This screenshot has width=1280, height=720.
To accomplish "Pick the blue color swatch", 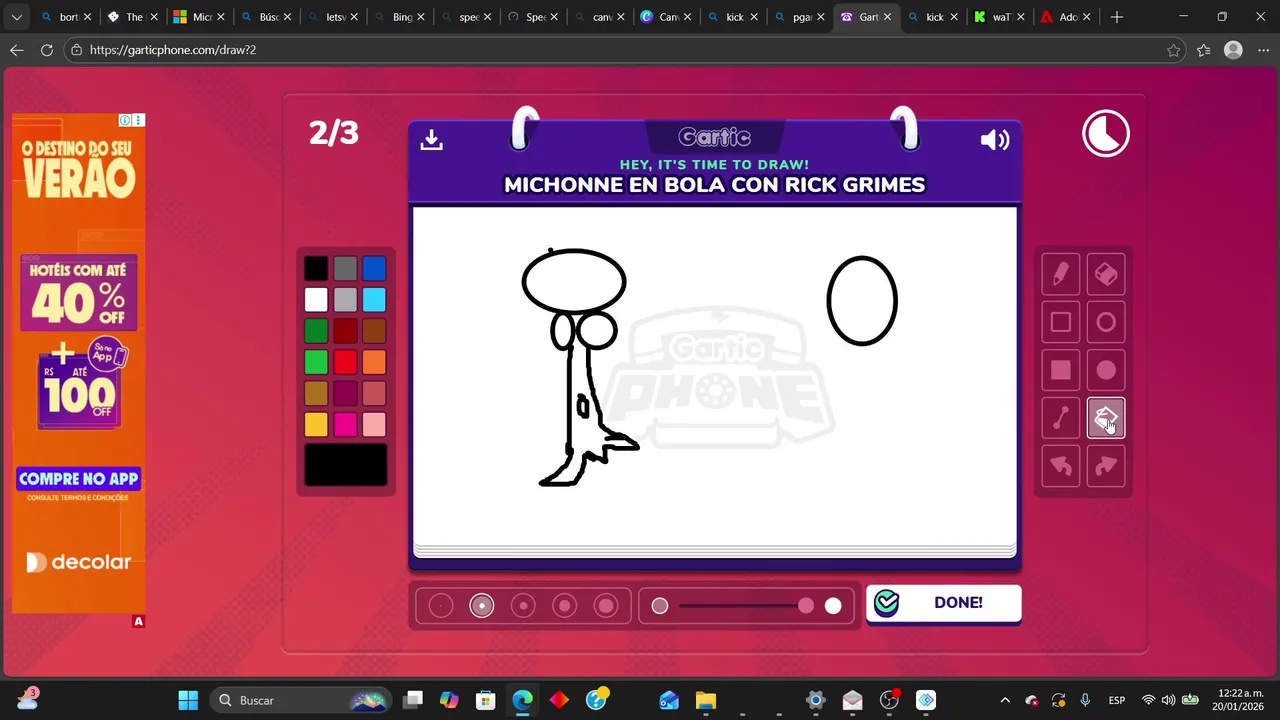I will (x=374, y=268).
